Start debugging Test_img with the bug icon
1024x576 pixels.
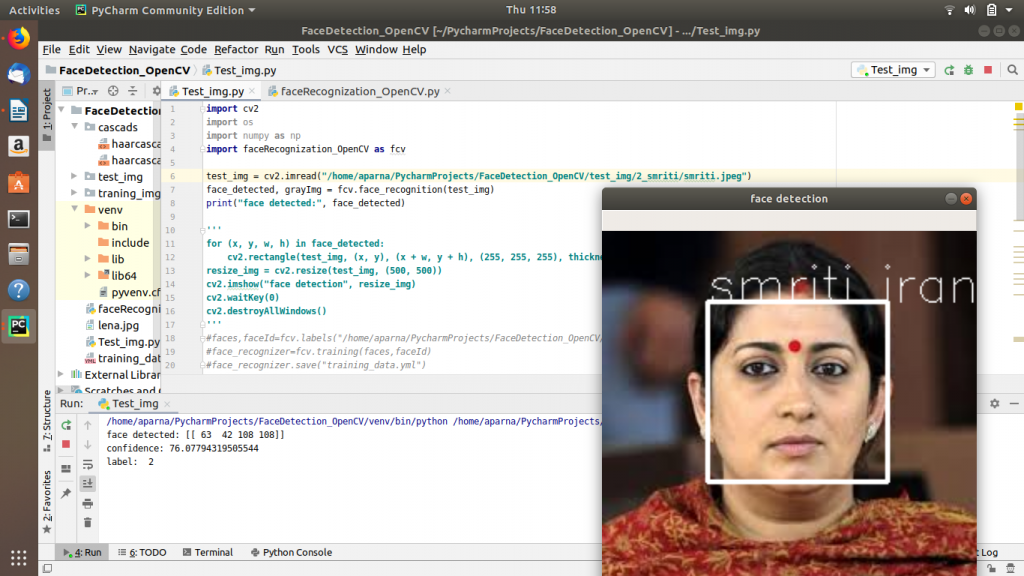pyautogui.click(x=968, y=71)
